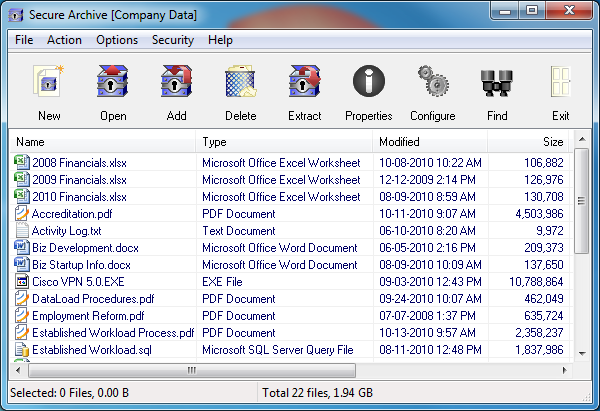
Task: Click the Text Document type cell
Action: coord(239,231)
